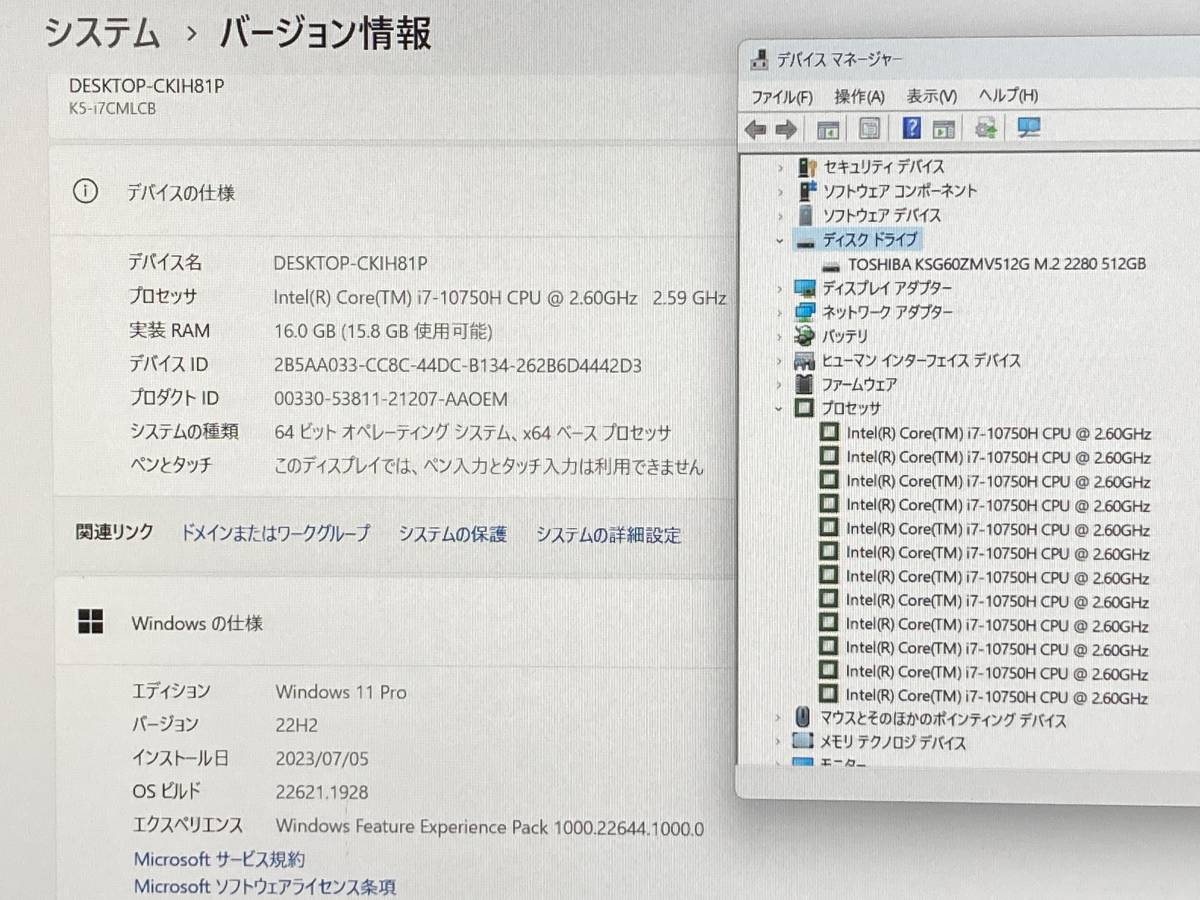
Task: Open the ドメインまたはワークグループ link
Action: point(275,533)
